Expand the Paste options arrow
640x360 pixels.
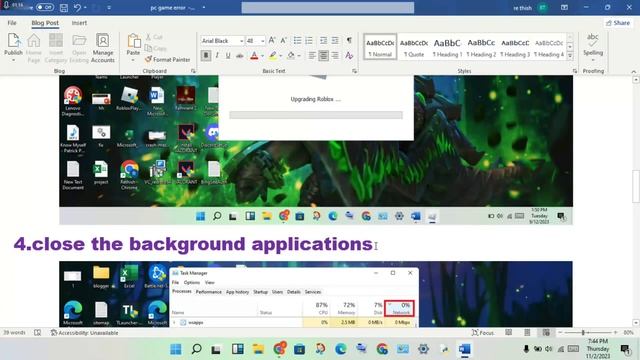pyautogui.click(x=133, y=60)
